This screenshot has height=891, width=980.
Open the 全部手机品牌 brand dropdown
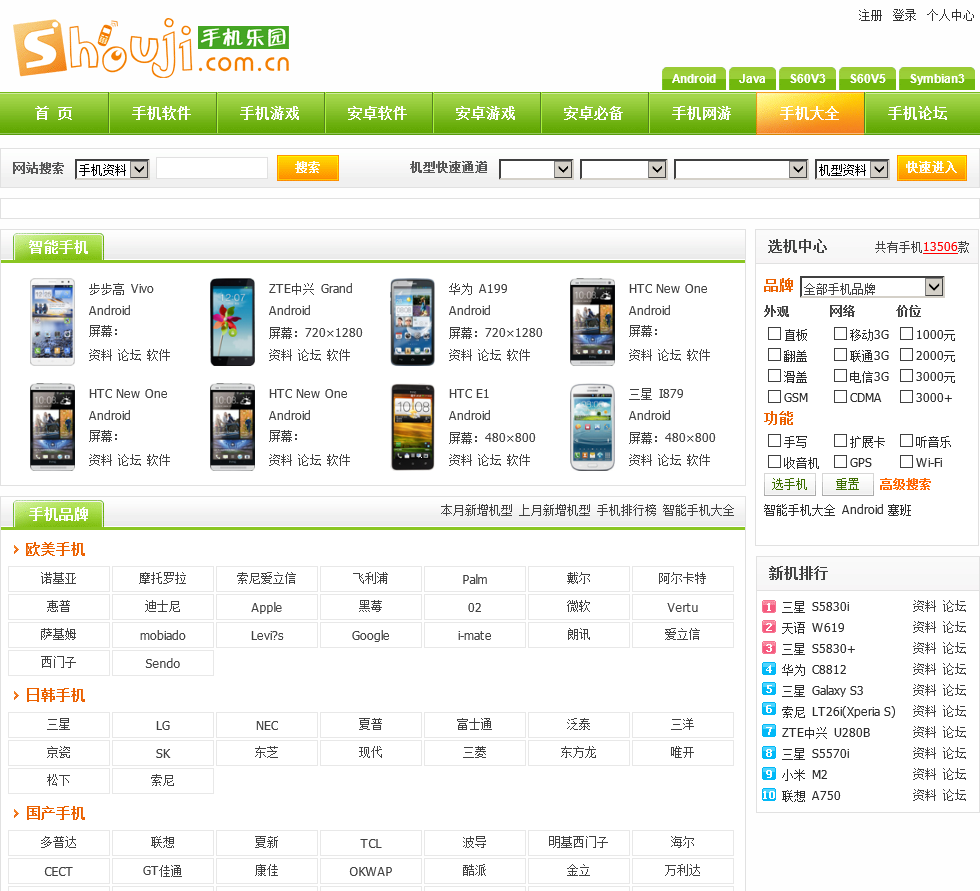[871, 287]
